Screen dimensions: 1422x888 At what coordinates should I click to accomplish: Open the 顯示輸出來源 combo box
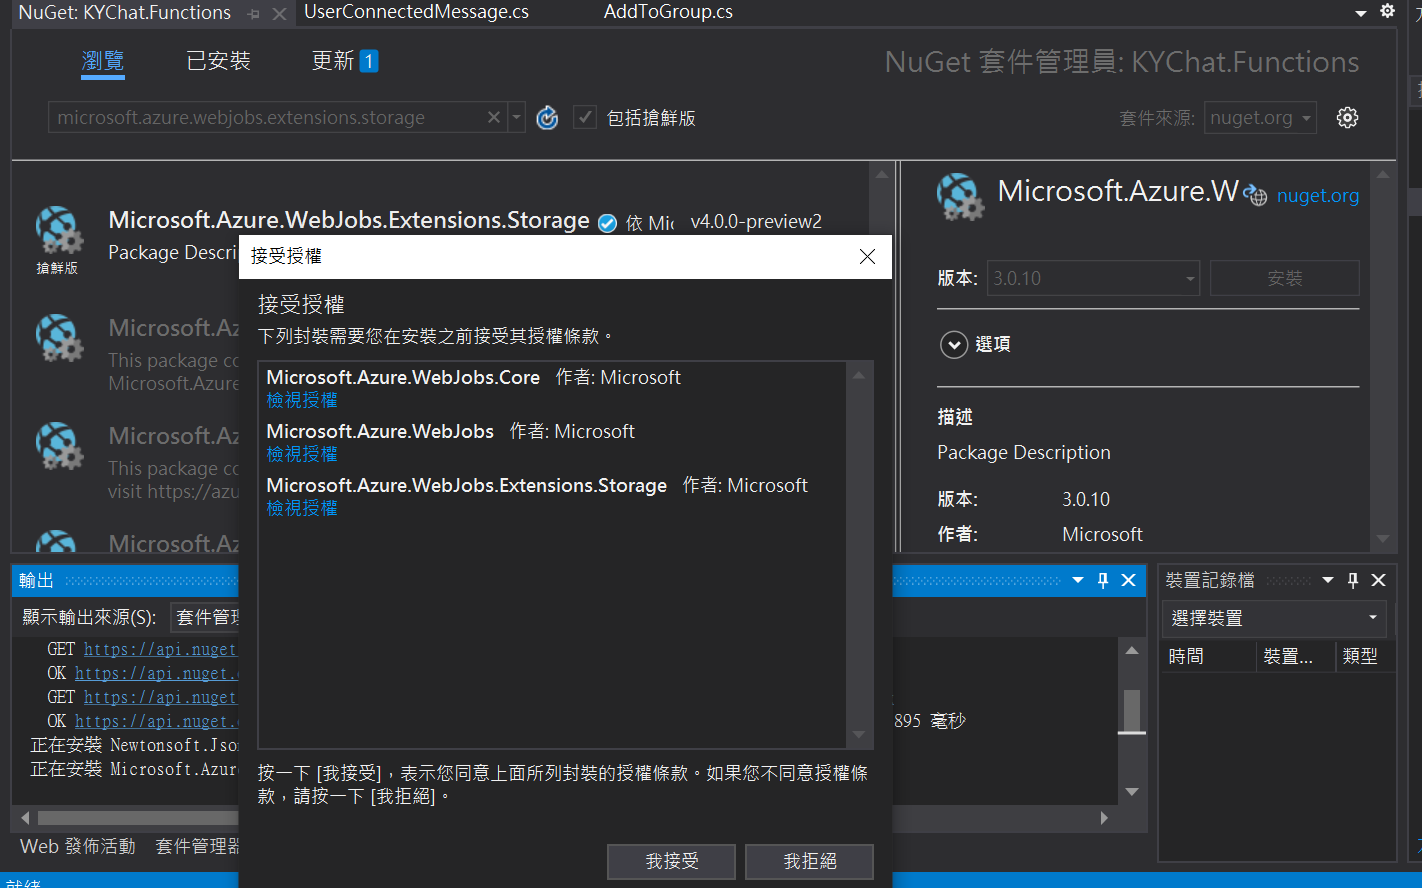(206, 617)
